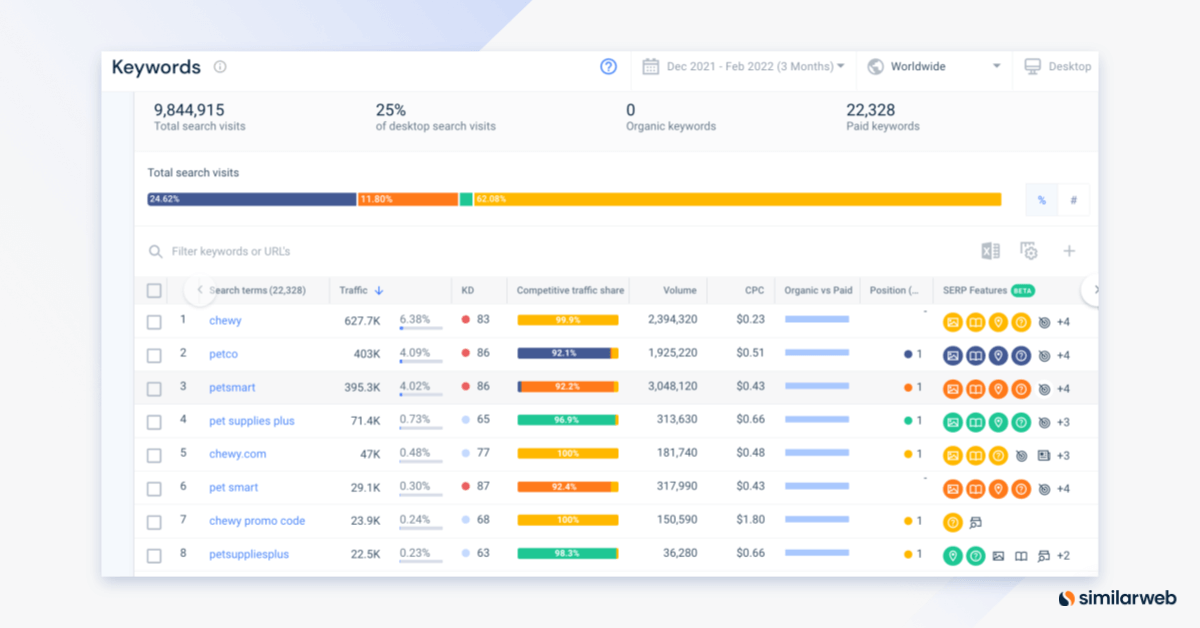Open the petsmart keyword link
This screenshot has height=628, width=1200.
pos(232,388)
